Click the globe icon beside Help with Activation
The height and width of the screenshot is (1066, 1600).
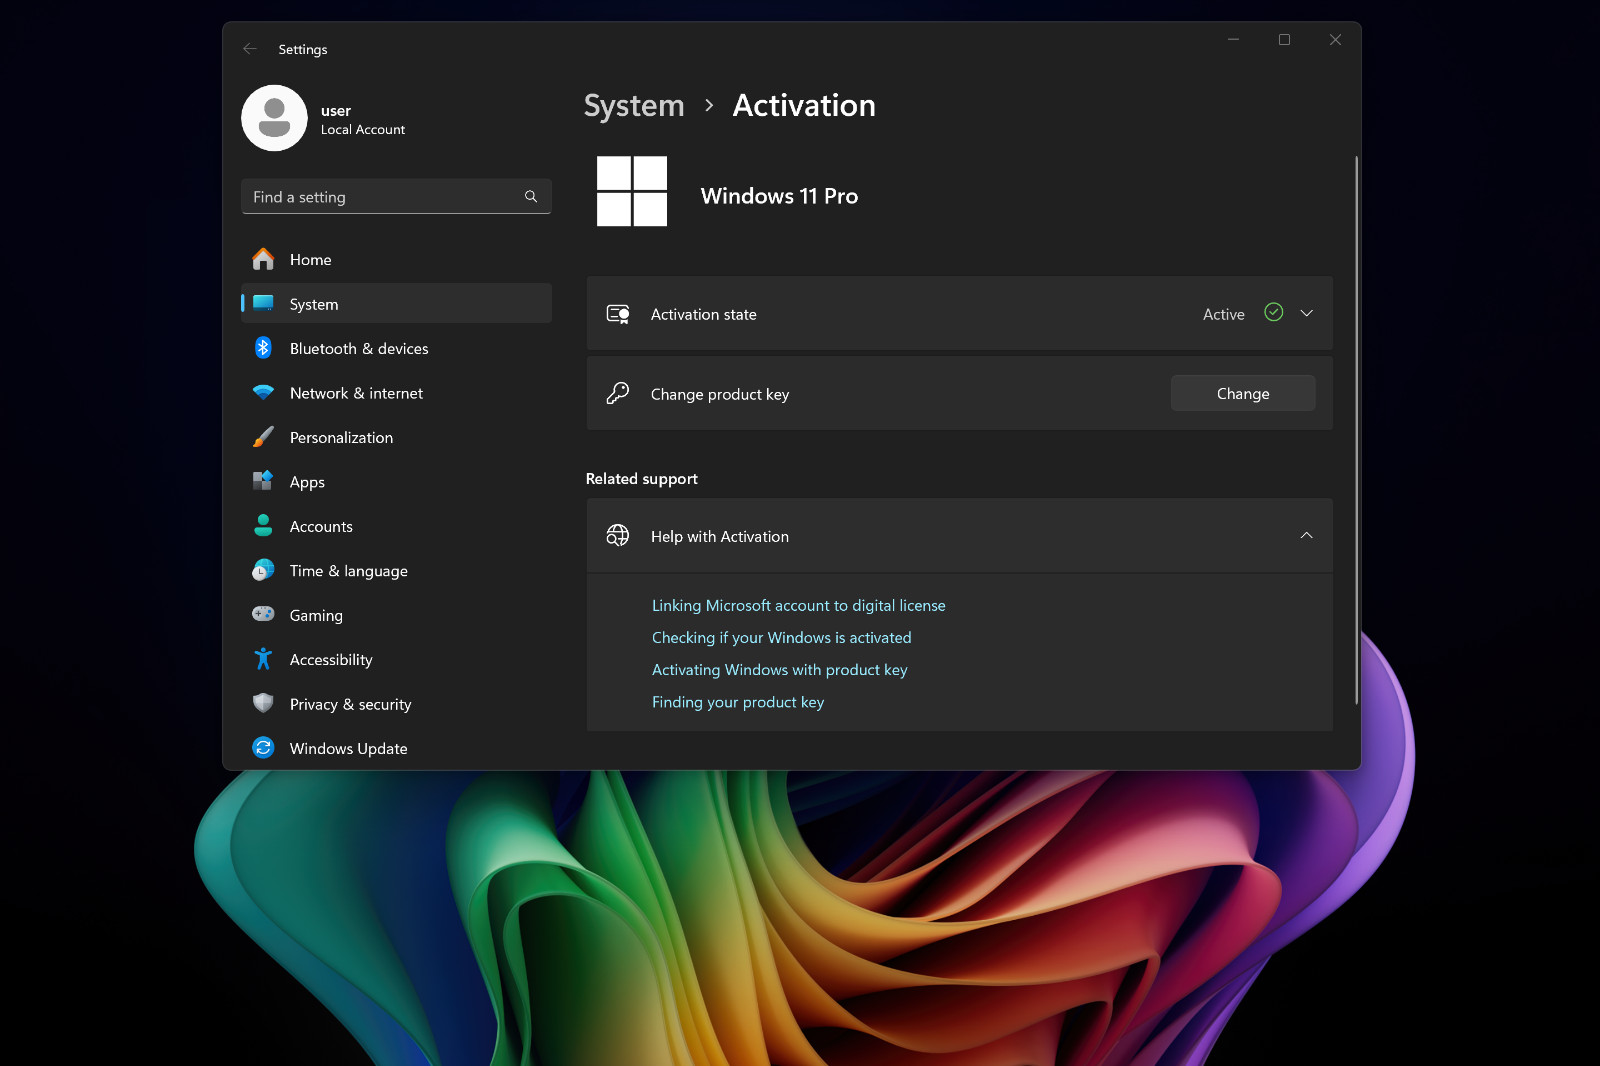tap(618, 536)
